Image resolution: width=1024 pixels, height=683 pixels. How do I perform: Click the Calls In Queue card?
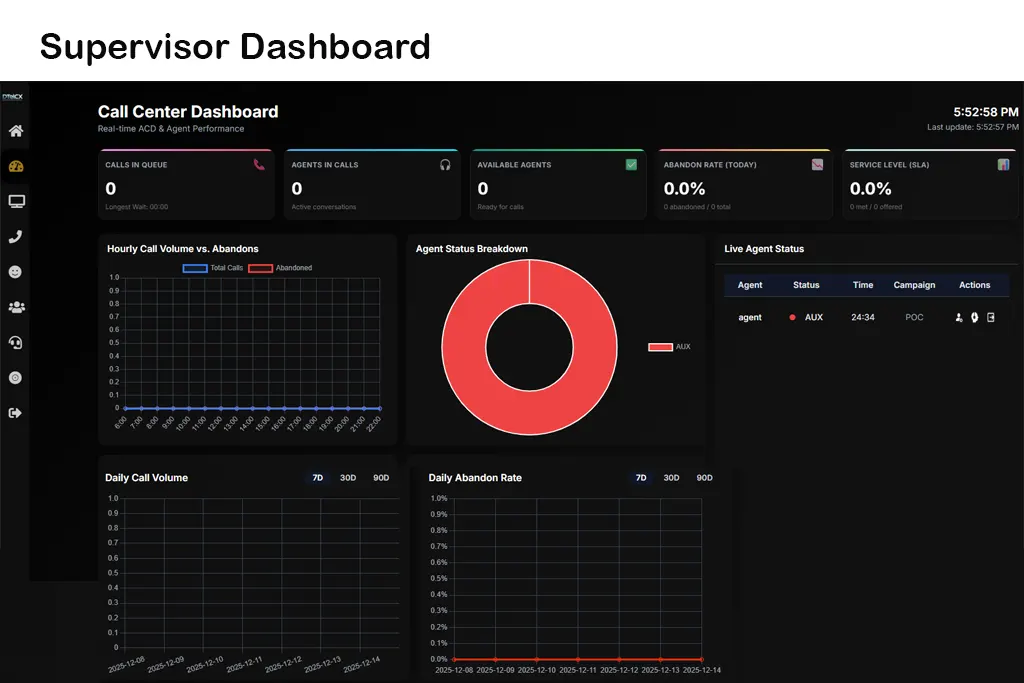pyautogui.click(x=188, y=185)
